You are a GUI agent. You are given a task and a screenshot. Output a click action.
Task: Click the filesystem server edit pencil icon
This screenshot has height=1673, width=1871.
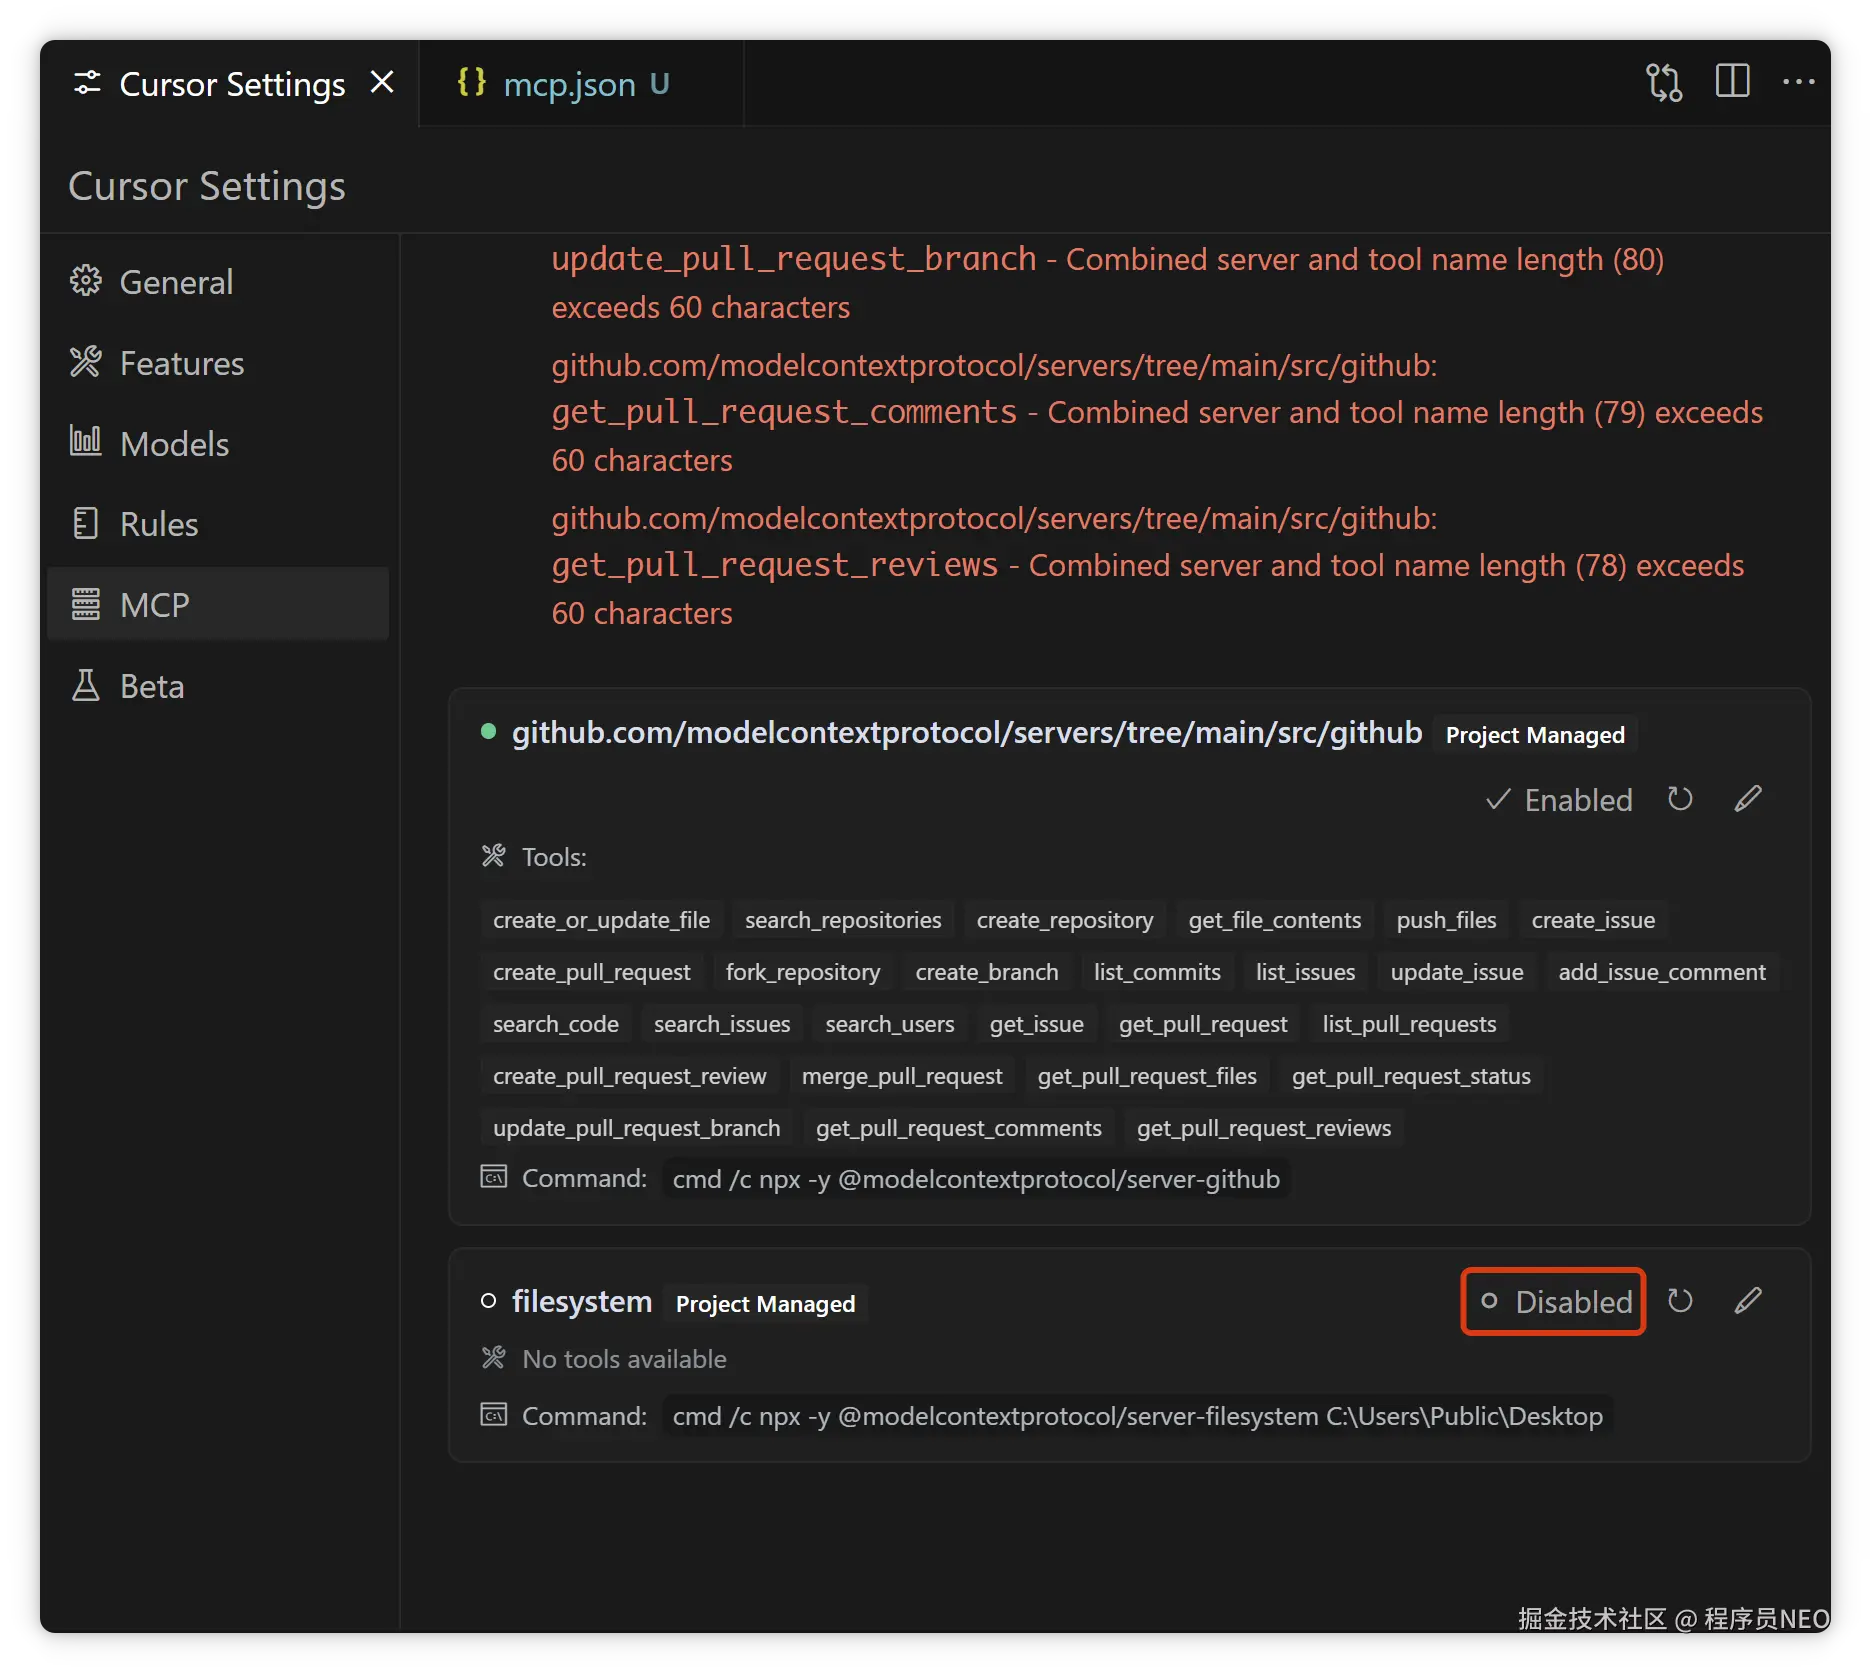click(x=1747, y=1301)
